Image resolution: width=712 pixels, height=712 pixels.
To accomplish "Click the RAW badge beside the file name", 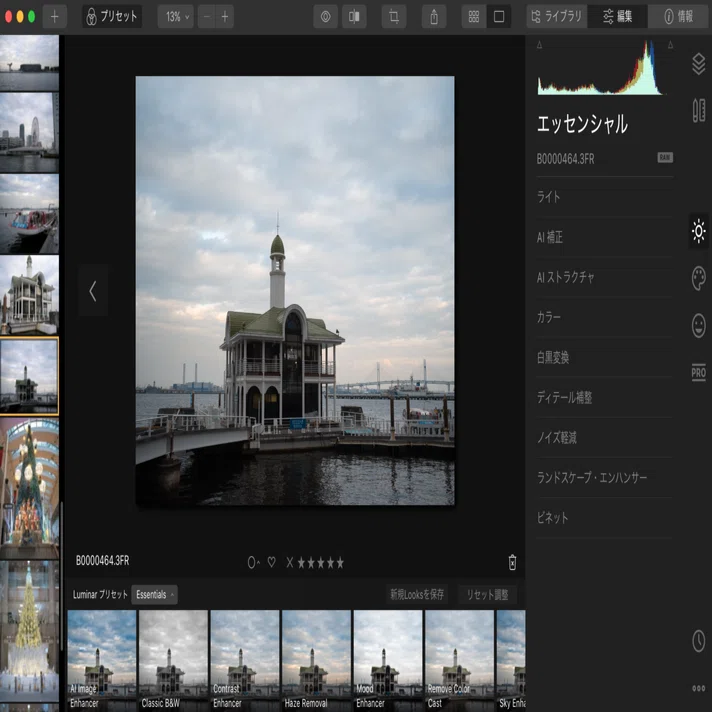I will click(x=665, y=158).
